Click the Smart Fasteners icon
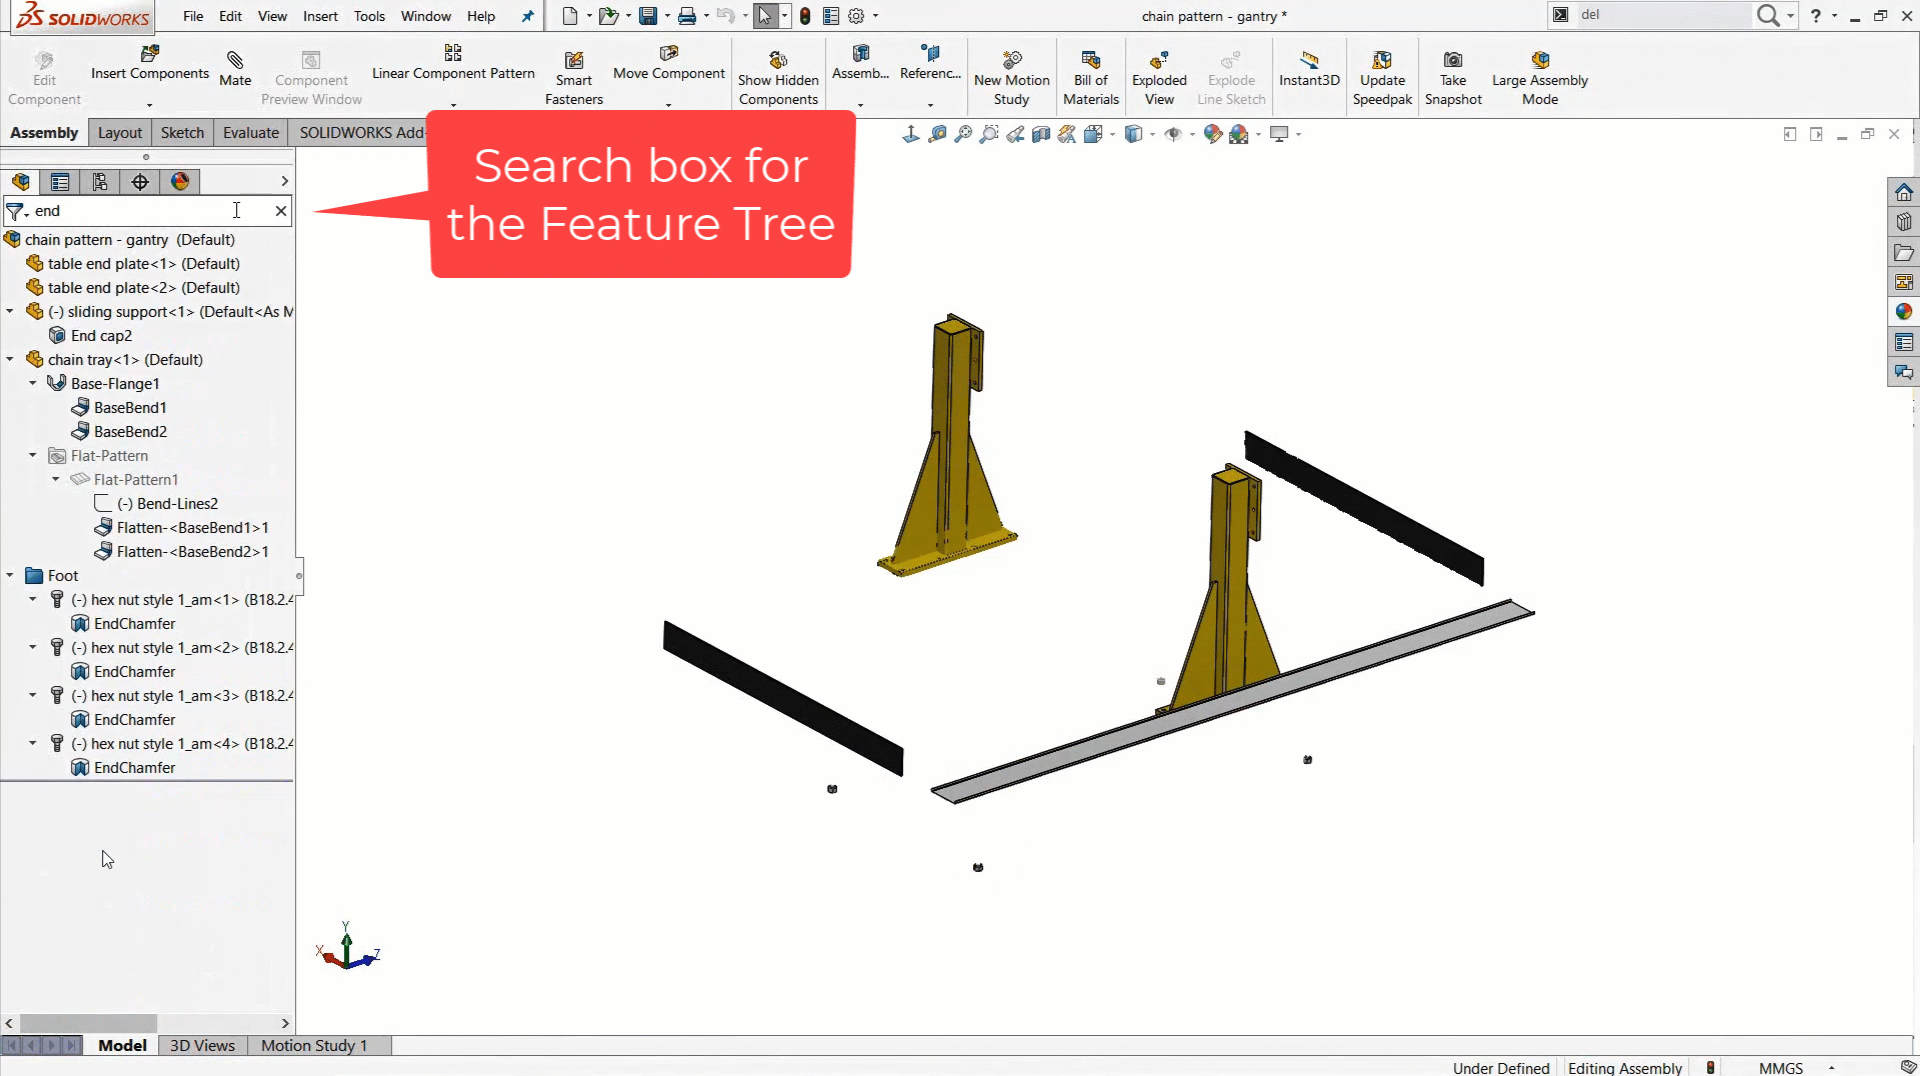1920x1076 pixels. (x=574, y=78)
